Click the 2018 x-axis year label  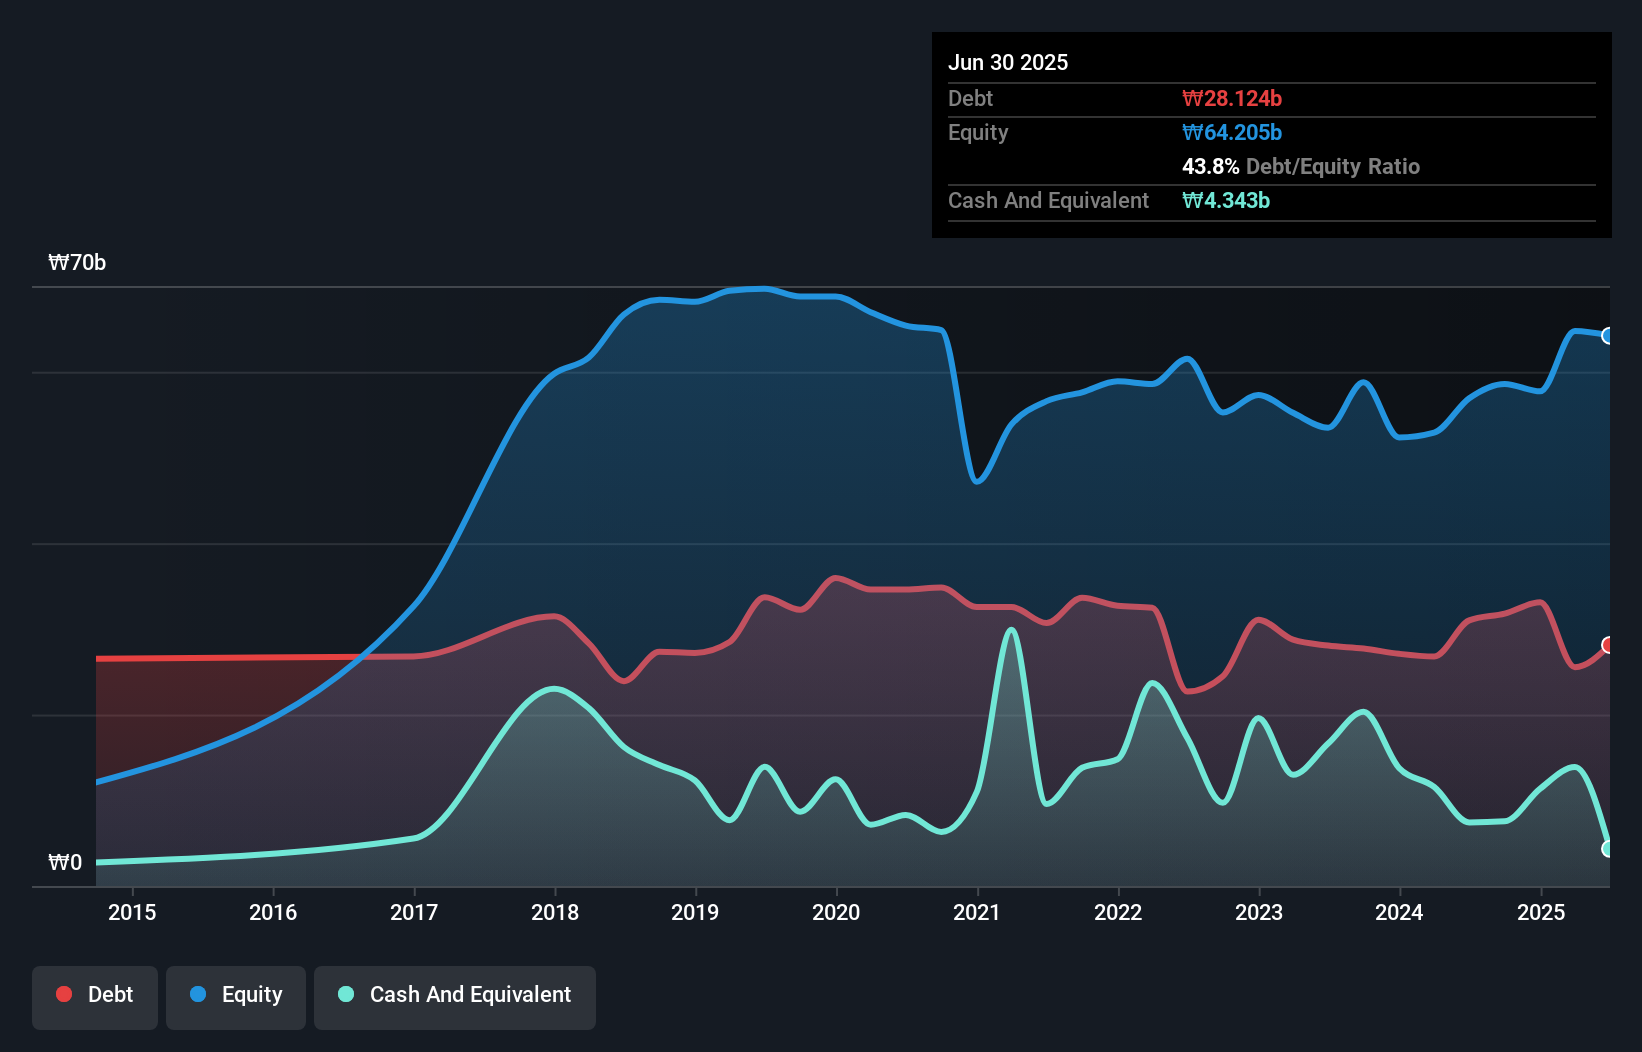(x=555, y=912)
